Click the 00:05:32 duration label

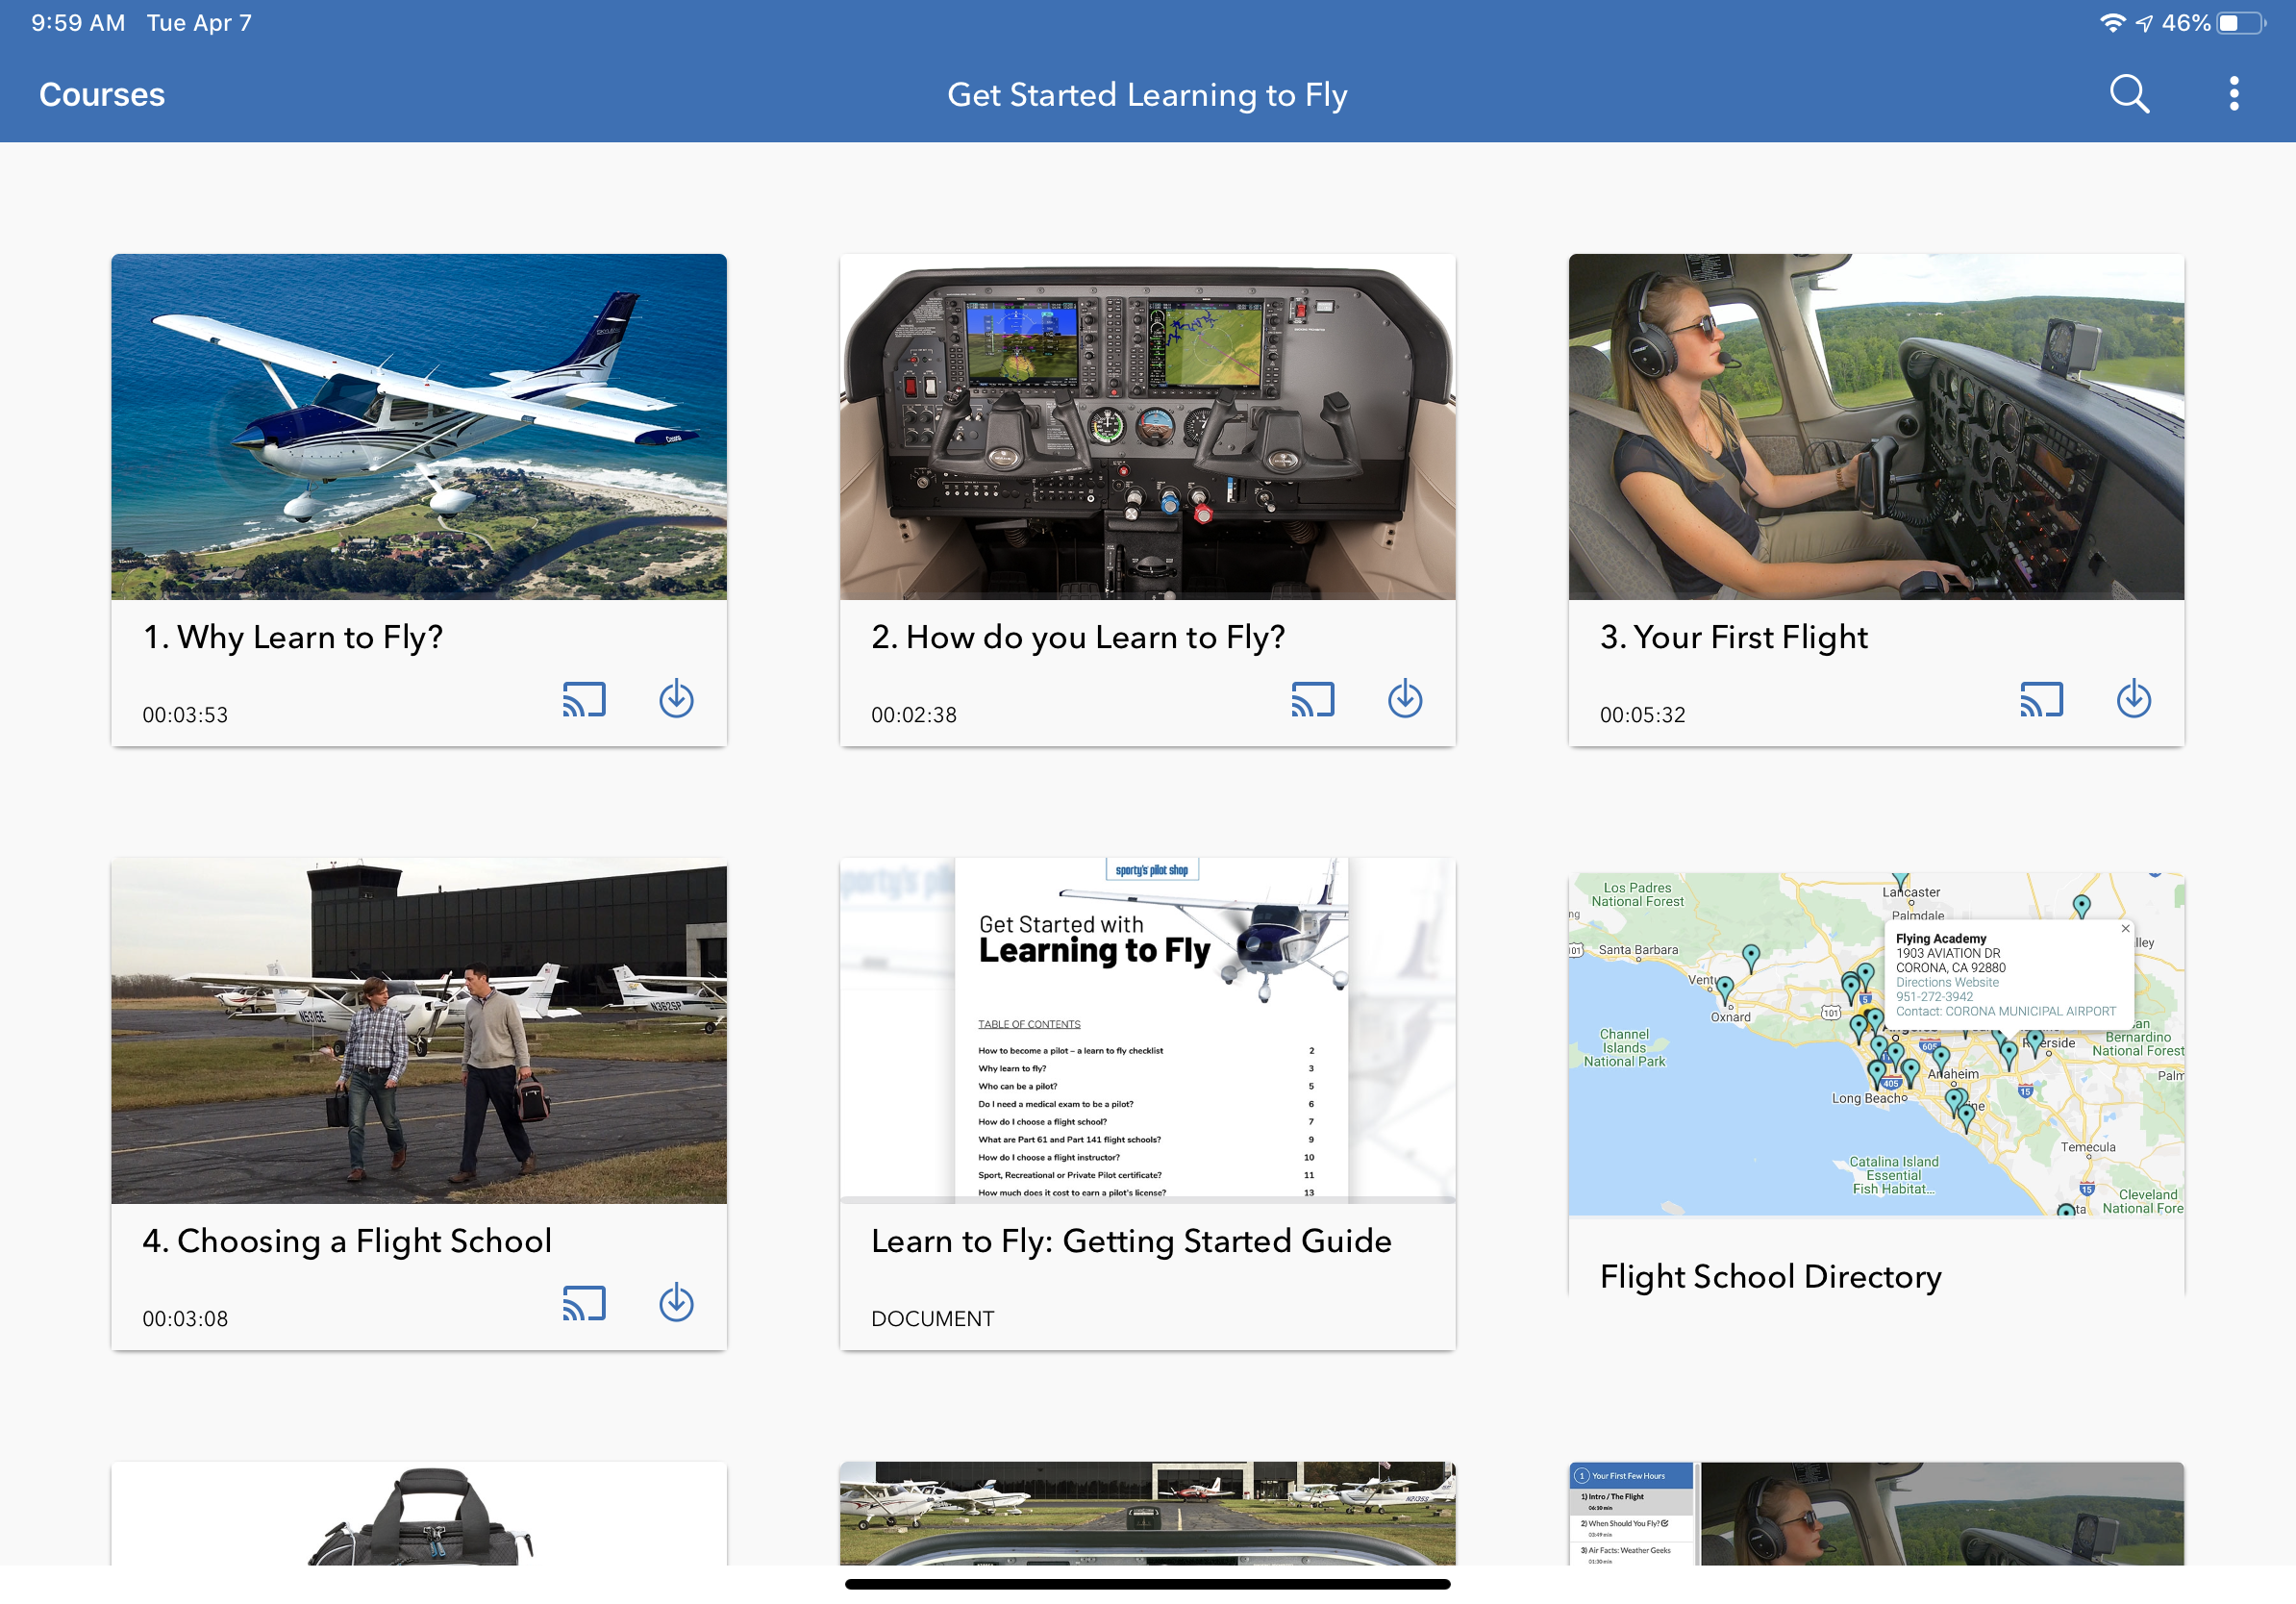[1643, 715]
